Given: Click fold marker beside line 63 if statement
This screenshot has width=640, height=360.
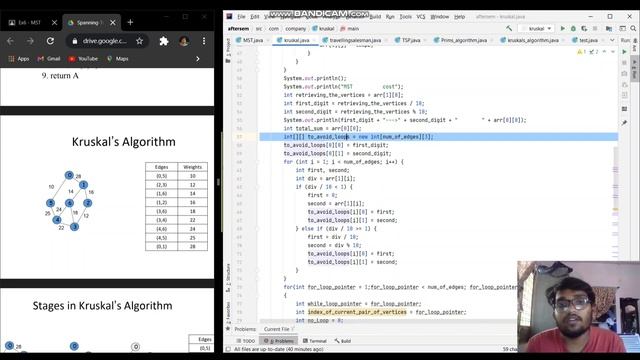Looking at the screenshot, I should 258,187.
